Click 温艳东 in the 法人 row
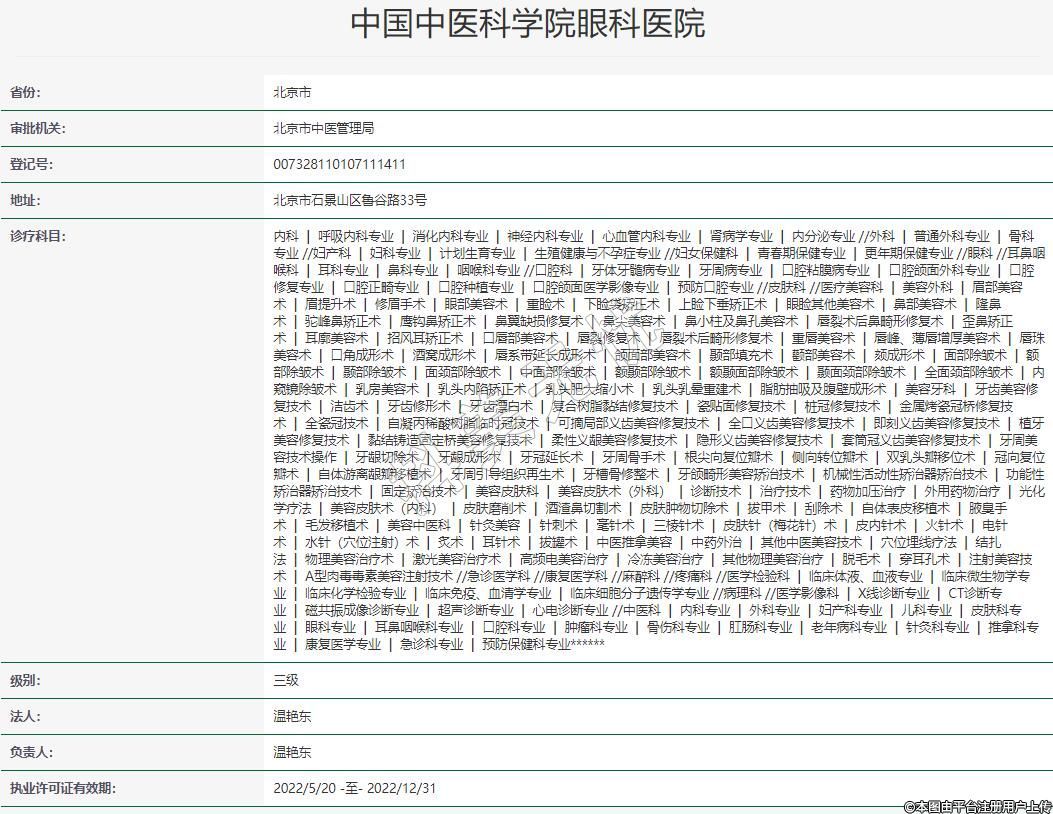The image size is (1053, 814). click(292, 716)
